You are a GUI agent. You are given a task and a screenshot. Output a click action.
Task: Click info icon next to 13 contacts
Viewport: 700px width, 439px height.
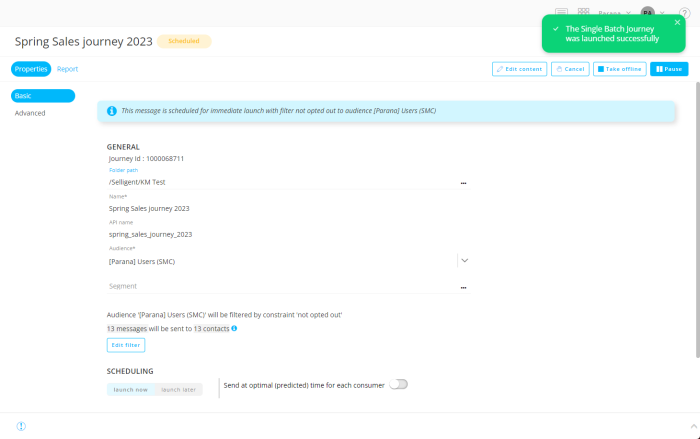(x=234, y=328)
